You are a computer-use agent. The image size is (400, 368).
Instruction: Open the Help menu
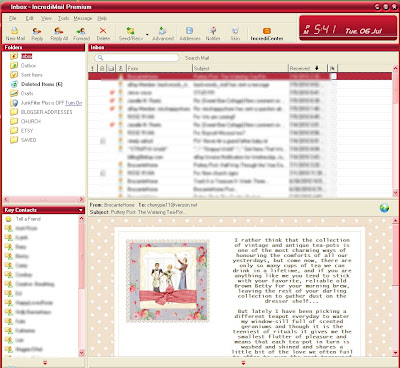(x=102, y=18)
